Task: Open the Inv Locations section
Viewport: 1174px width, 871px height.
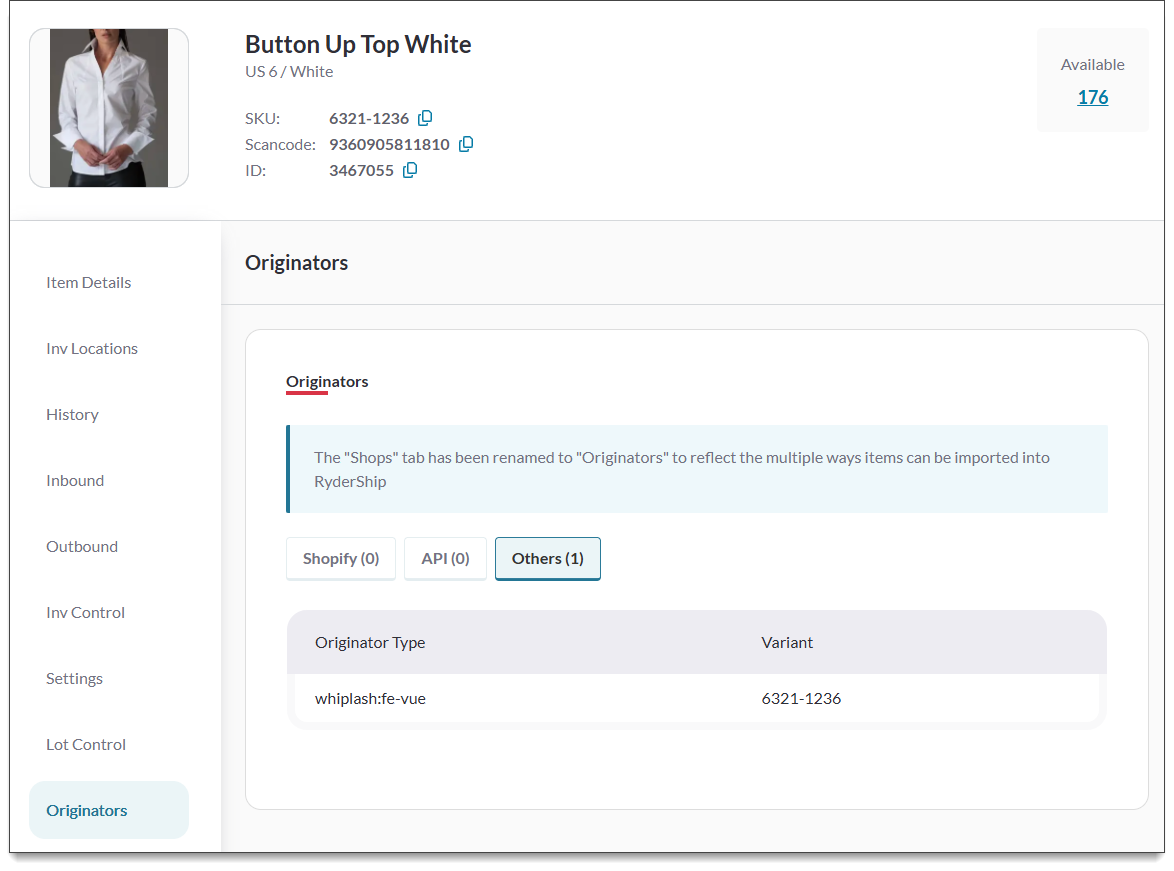Action: 91,348
